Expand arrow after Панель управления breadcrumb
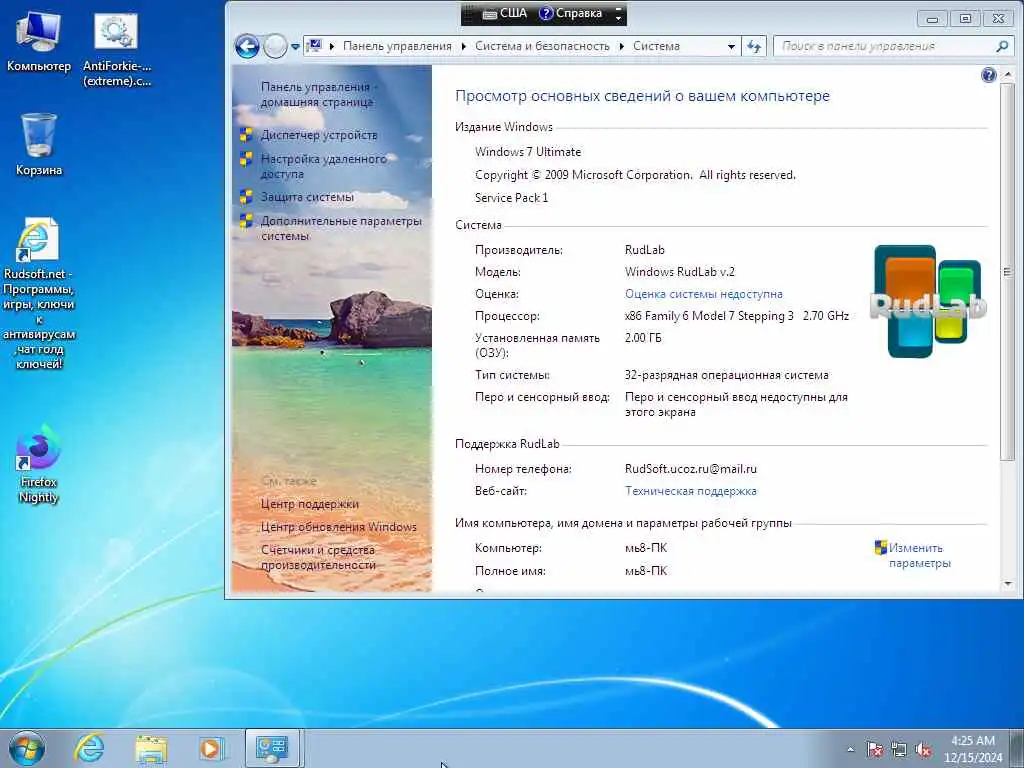Image resolution: width=1024 pixels, height=768 pixels. (464, 46)
